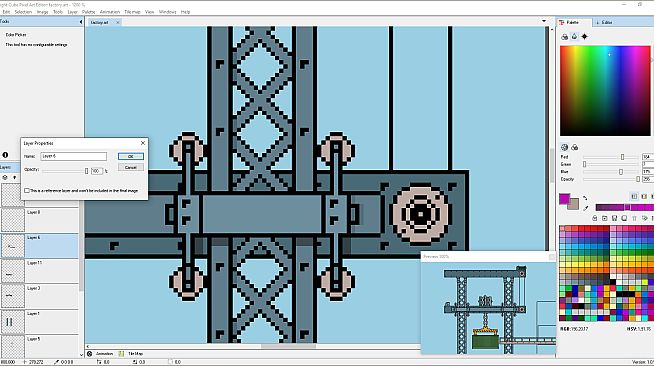Screen dimensions: 654x366
Task: Check the reference layer checkbox
Action: pos(27,191)
